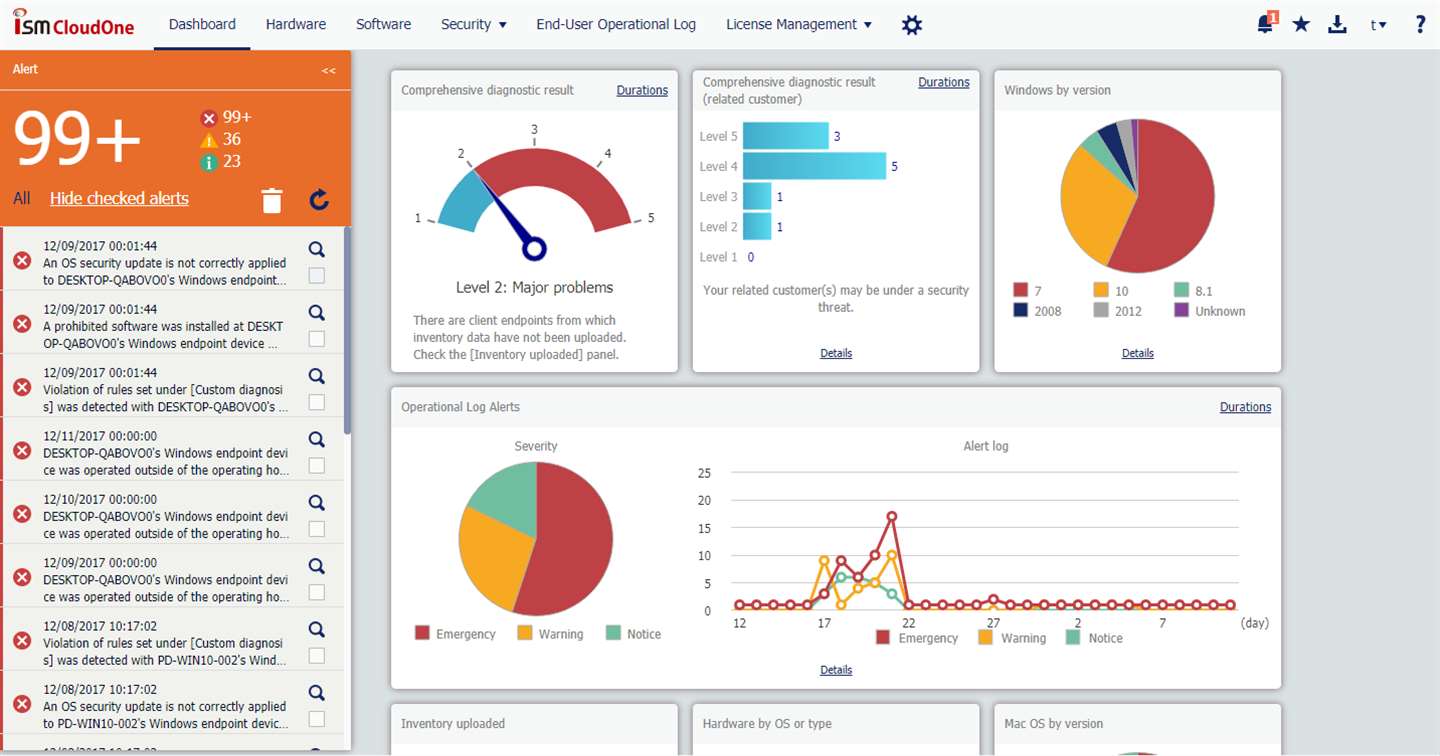The image size is (1440, 756).
Task: Check the 12/08/2017 PD-WIN10-002 OS security update checkbox
Action: point(317,719)
